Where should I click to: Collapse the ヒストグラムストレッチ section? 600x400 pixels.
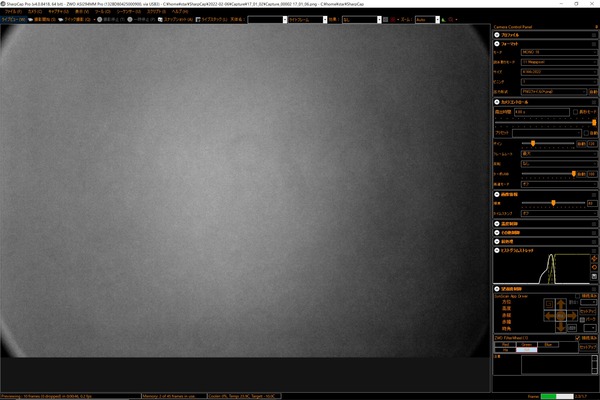[x=497, y=250]
